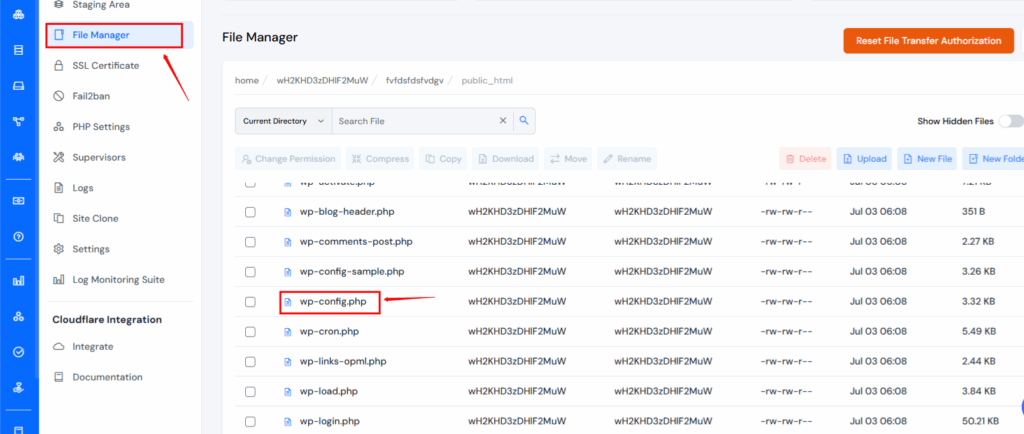Enable the Show Hidden Files switch
The height and width of the screenshot is (434, 1024).
click(x=1011, y=121)
